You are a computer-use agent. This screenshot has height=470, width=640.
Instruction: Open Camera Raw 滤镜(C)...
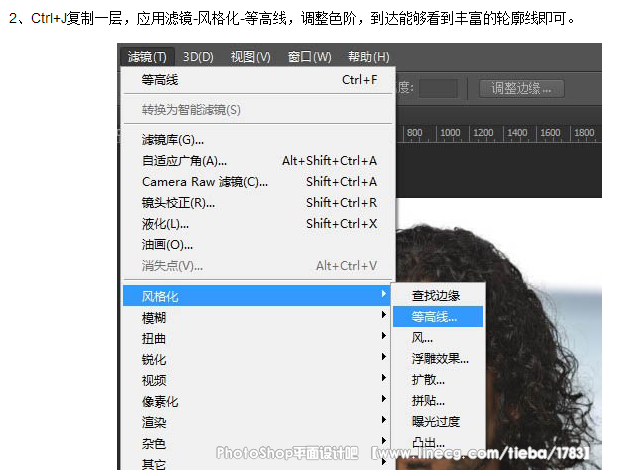coord(259,182)
